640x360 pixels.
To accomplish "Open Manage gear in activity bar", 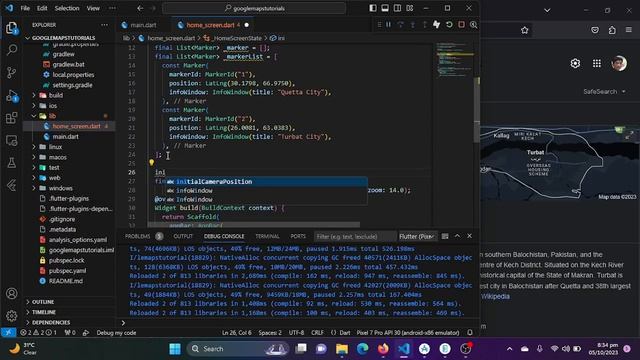I will 11,316.
